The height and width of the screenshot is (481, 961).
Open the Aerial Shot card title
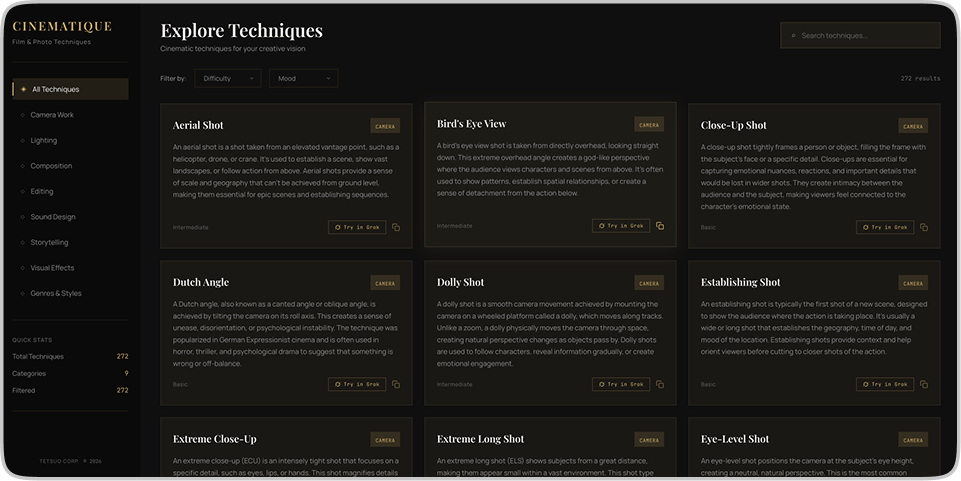coord(198,125)
